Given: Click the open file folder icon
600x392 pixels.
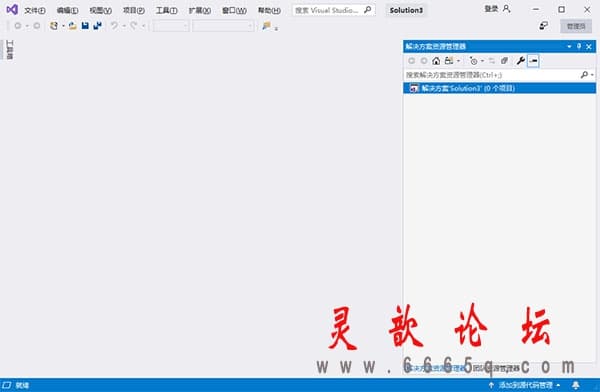Looking at the screenshot, I should (x=72, y=26).
